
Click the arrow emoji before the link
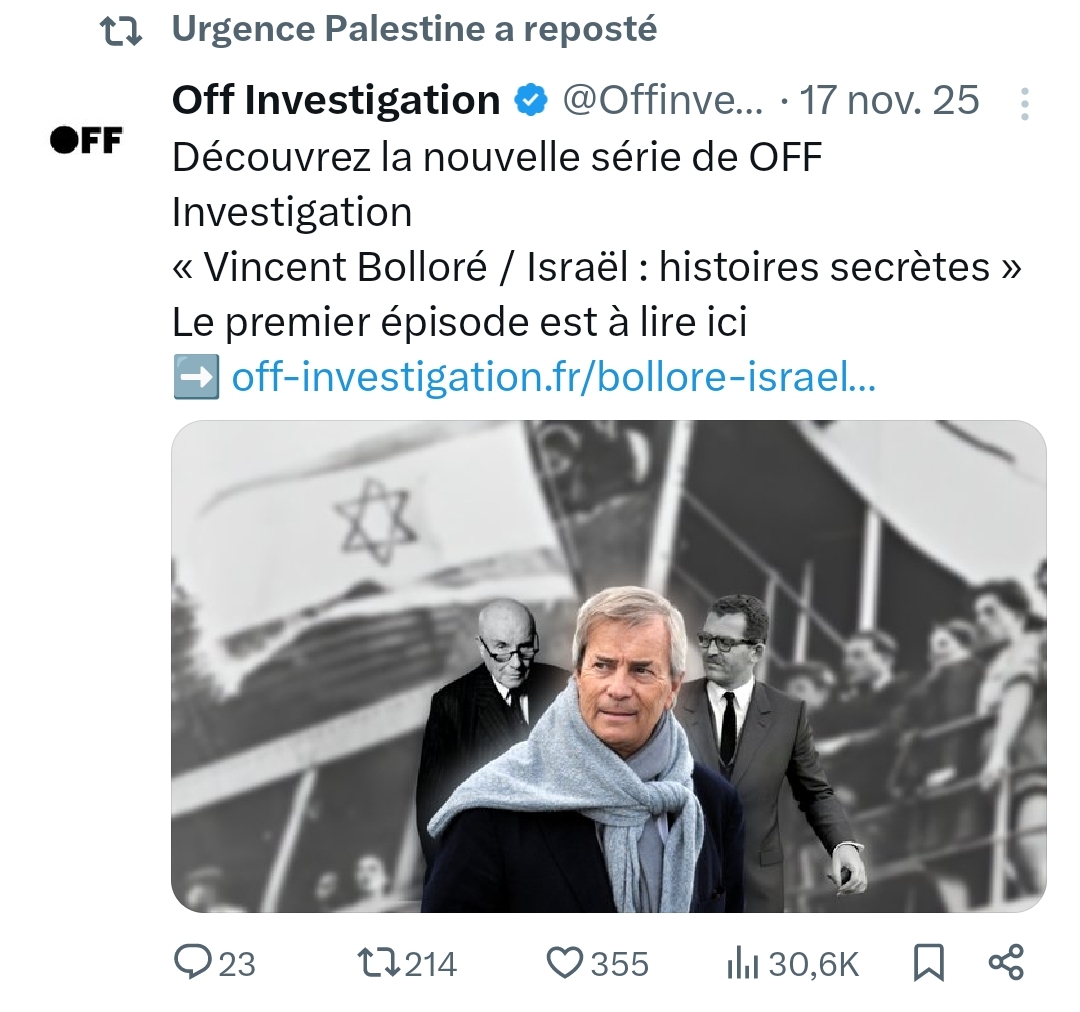click(195, 377)
